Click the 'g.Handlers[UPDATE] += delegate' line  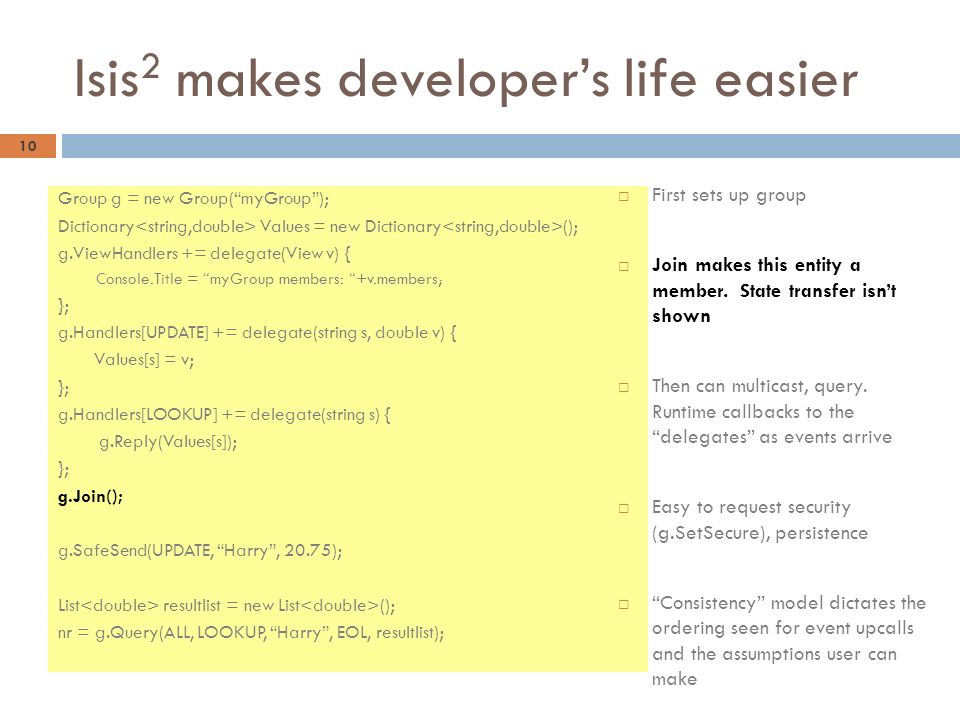257,333
